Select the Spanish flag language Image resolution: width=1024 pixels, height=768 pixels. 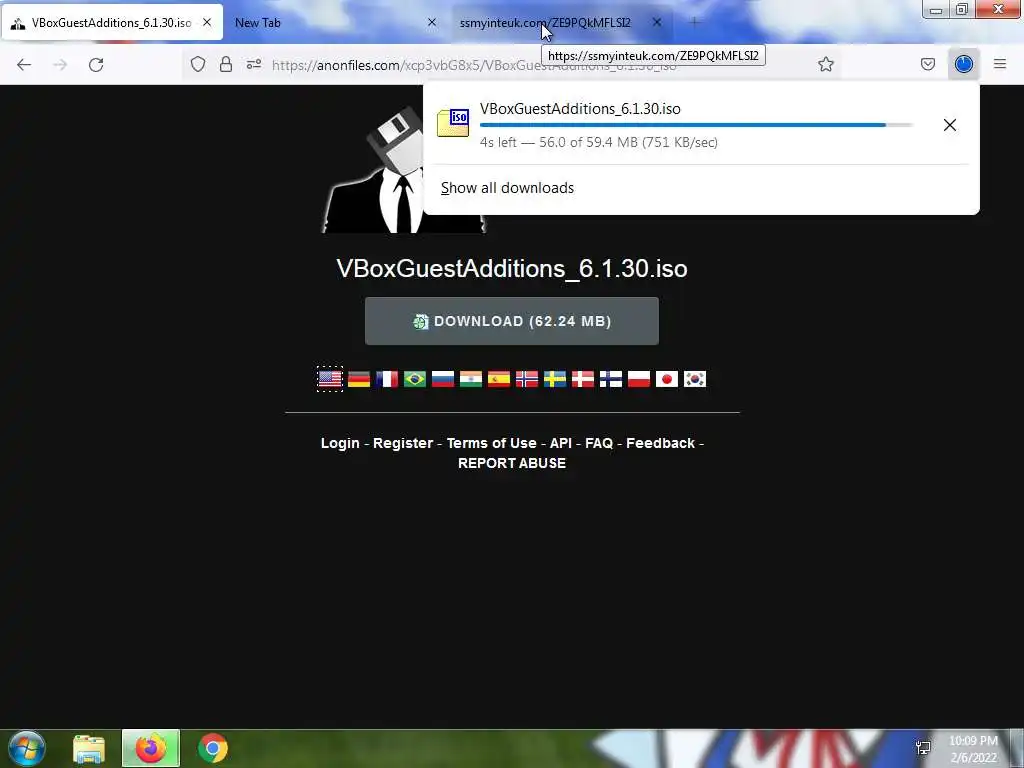(499, 379)
